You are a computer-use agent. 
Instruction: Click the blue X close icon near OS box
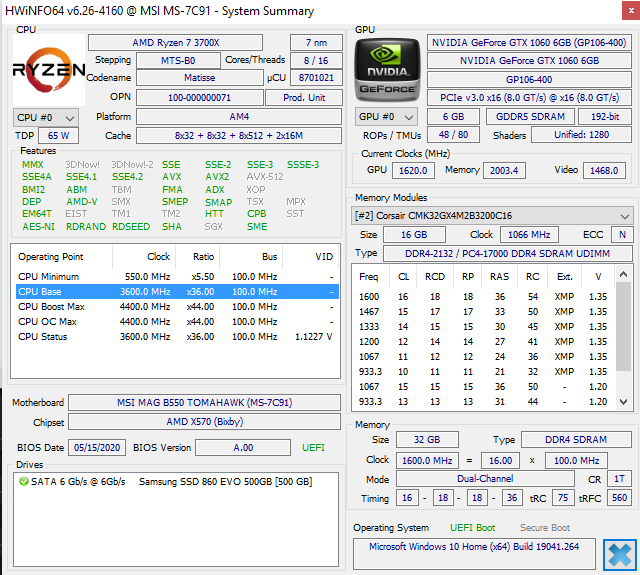point(620,554)
